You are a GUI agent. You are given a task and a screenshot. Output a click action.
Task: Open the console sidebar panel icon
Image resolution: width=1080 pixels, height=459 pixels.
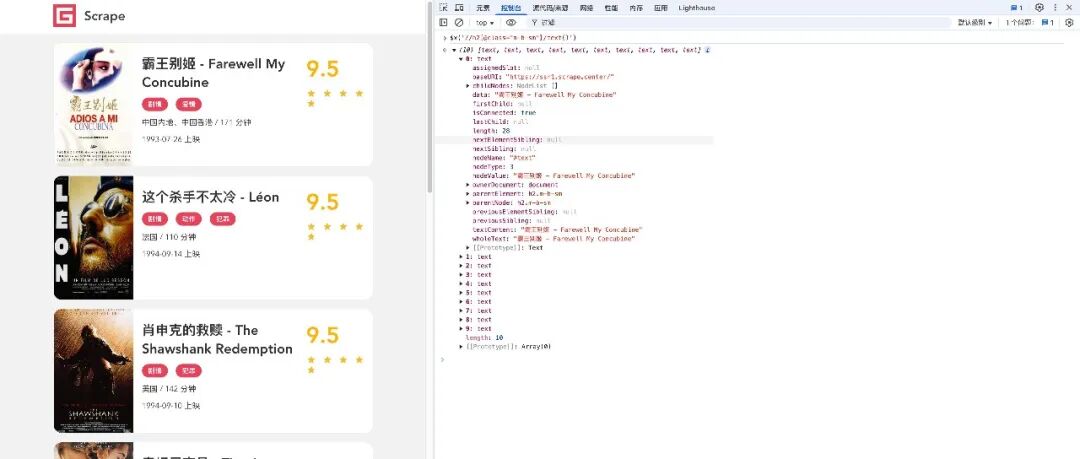(444, 23)
